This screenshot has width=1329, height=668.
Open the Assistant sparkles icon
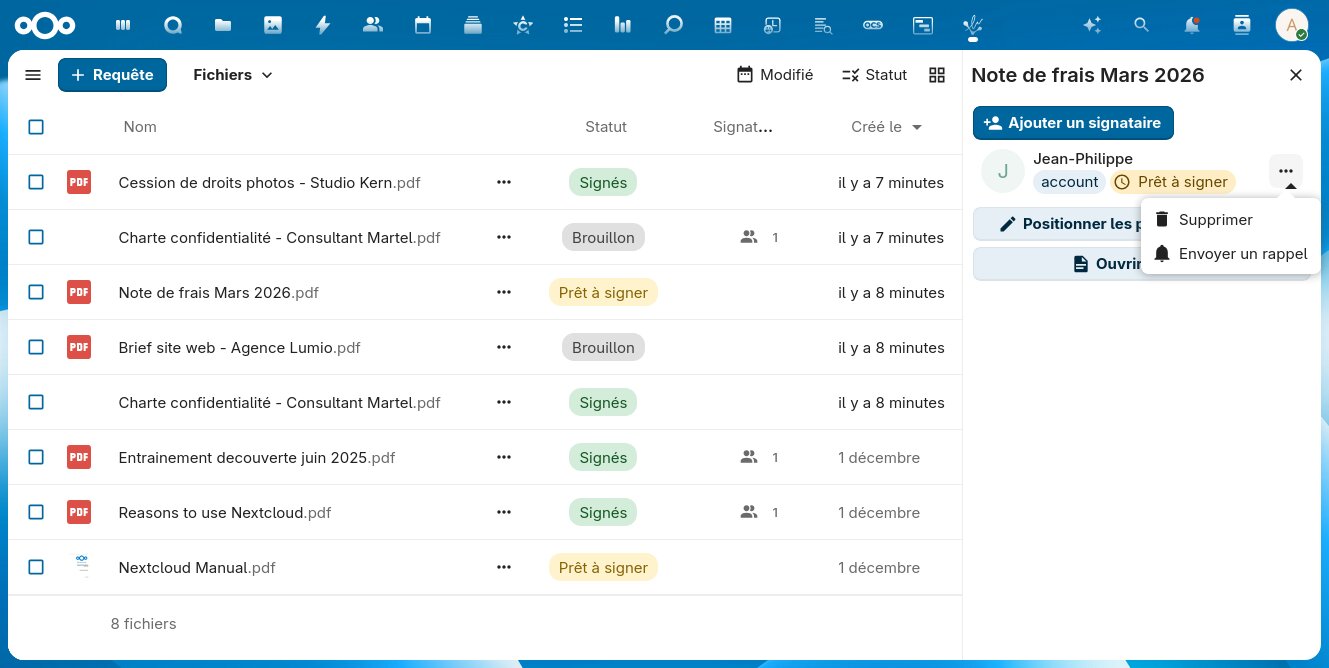tap(1092, 25)
